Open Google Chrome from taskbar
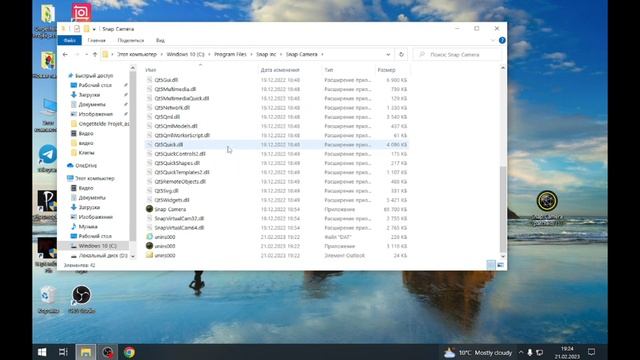640x360 pixels. pos(129,352)
